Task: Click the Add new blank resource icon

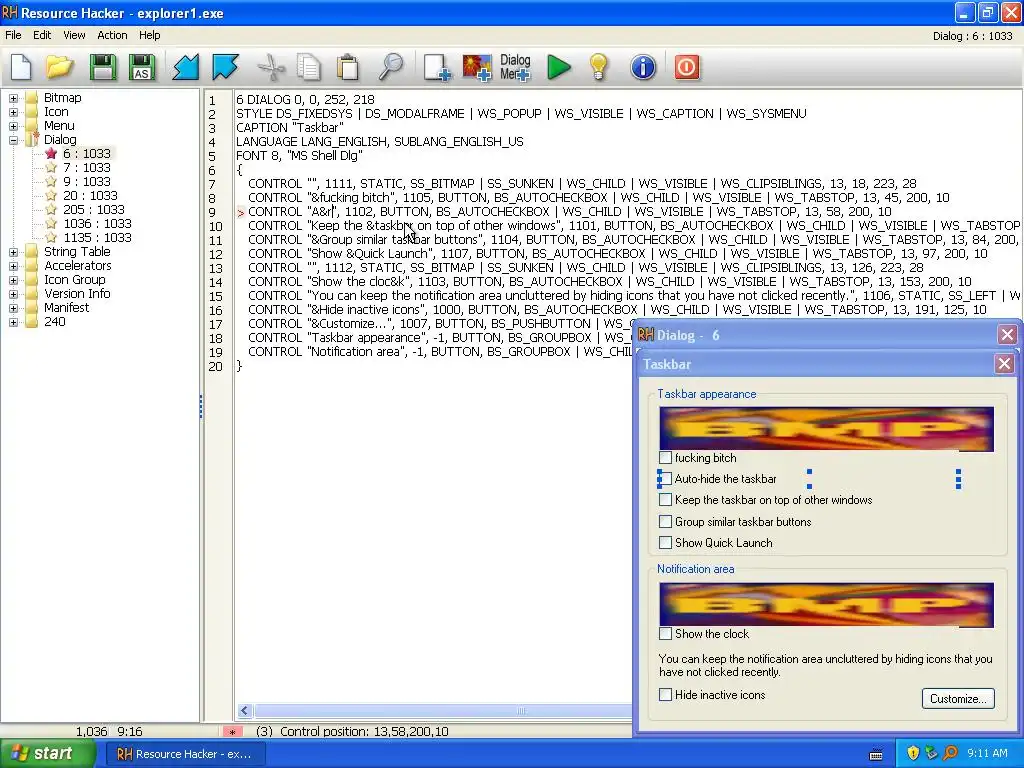Action: [x=437, y=67]
